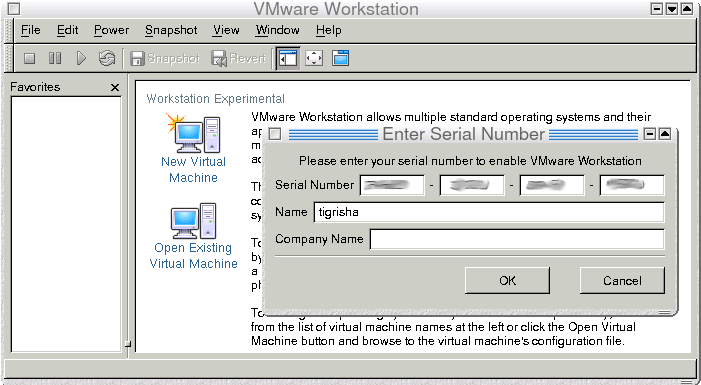Open the Help menu

click(329, 30)
